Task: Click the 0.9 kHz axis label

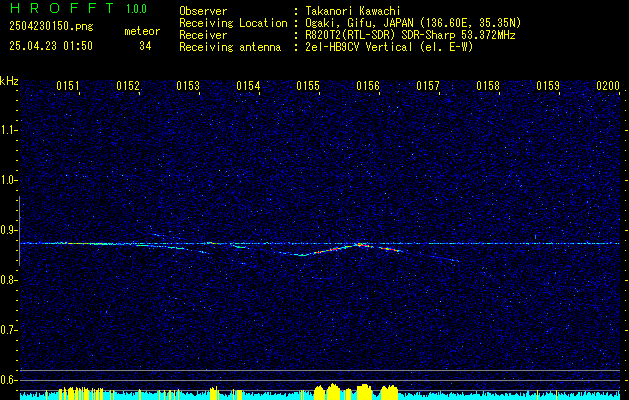Action: (x=9, y=230)
